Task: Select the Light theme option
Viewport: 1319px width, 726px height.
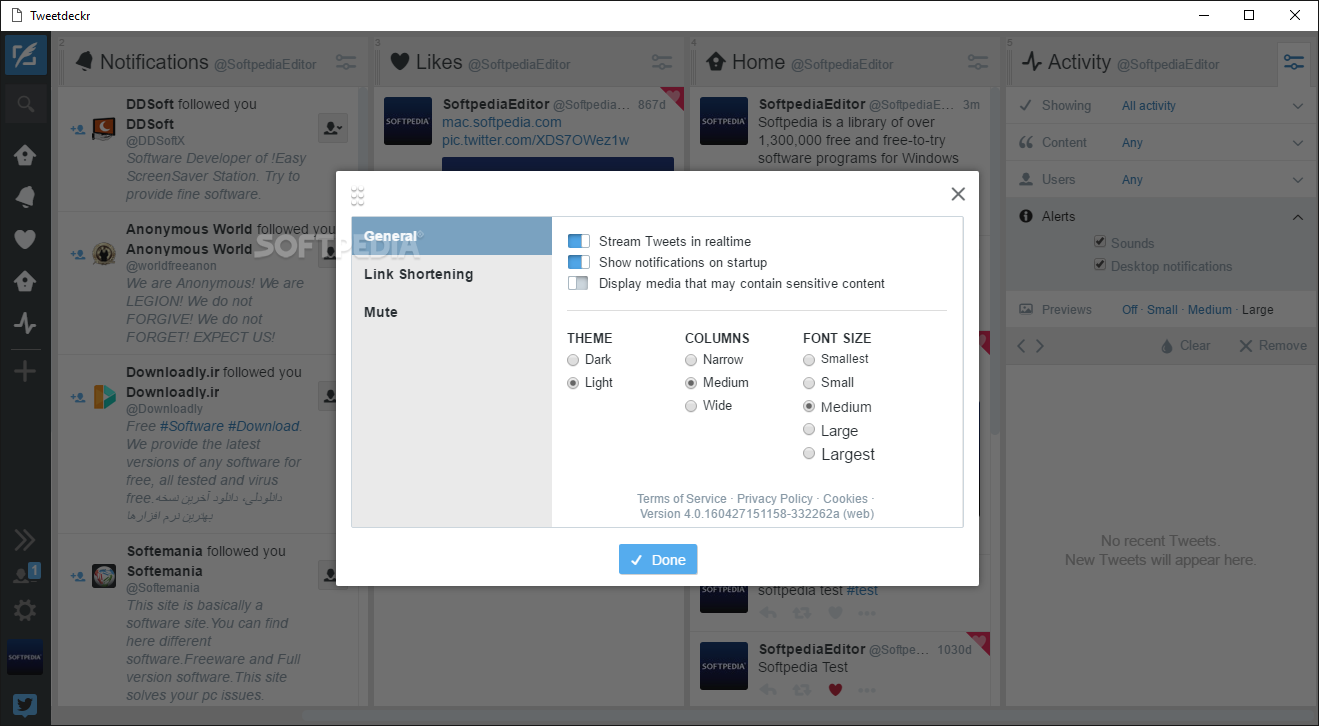Action: click(573, 383)
